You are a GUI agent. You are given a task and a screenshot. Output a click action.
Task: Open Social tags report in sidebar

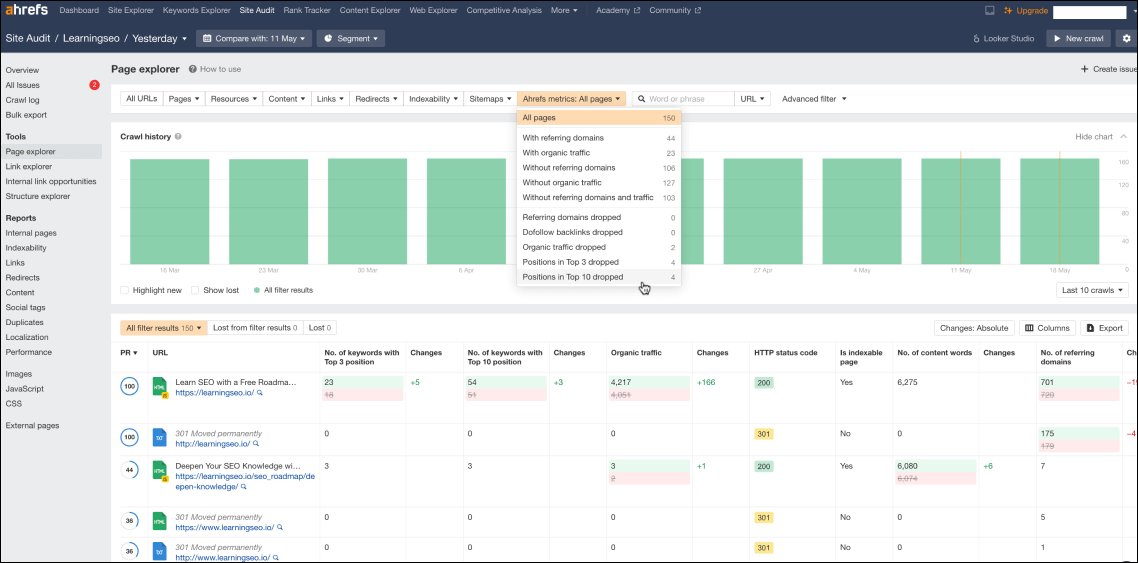[x=25, y=308]
